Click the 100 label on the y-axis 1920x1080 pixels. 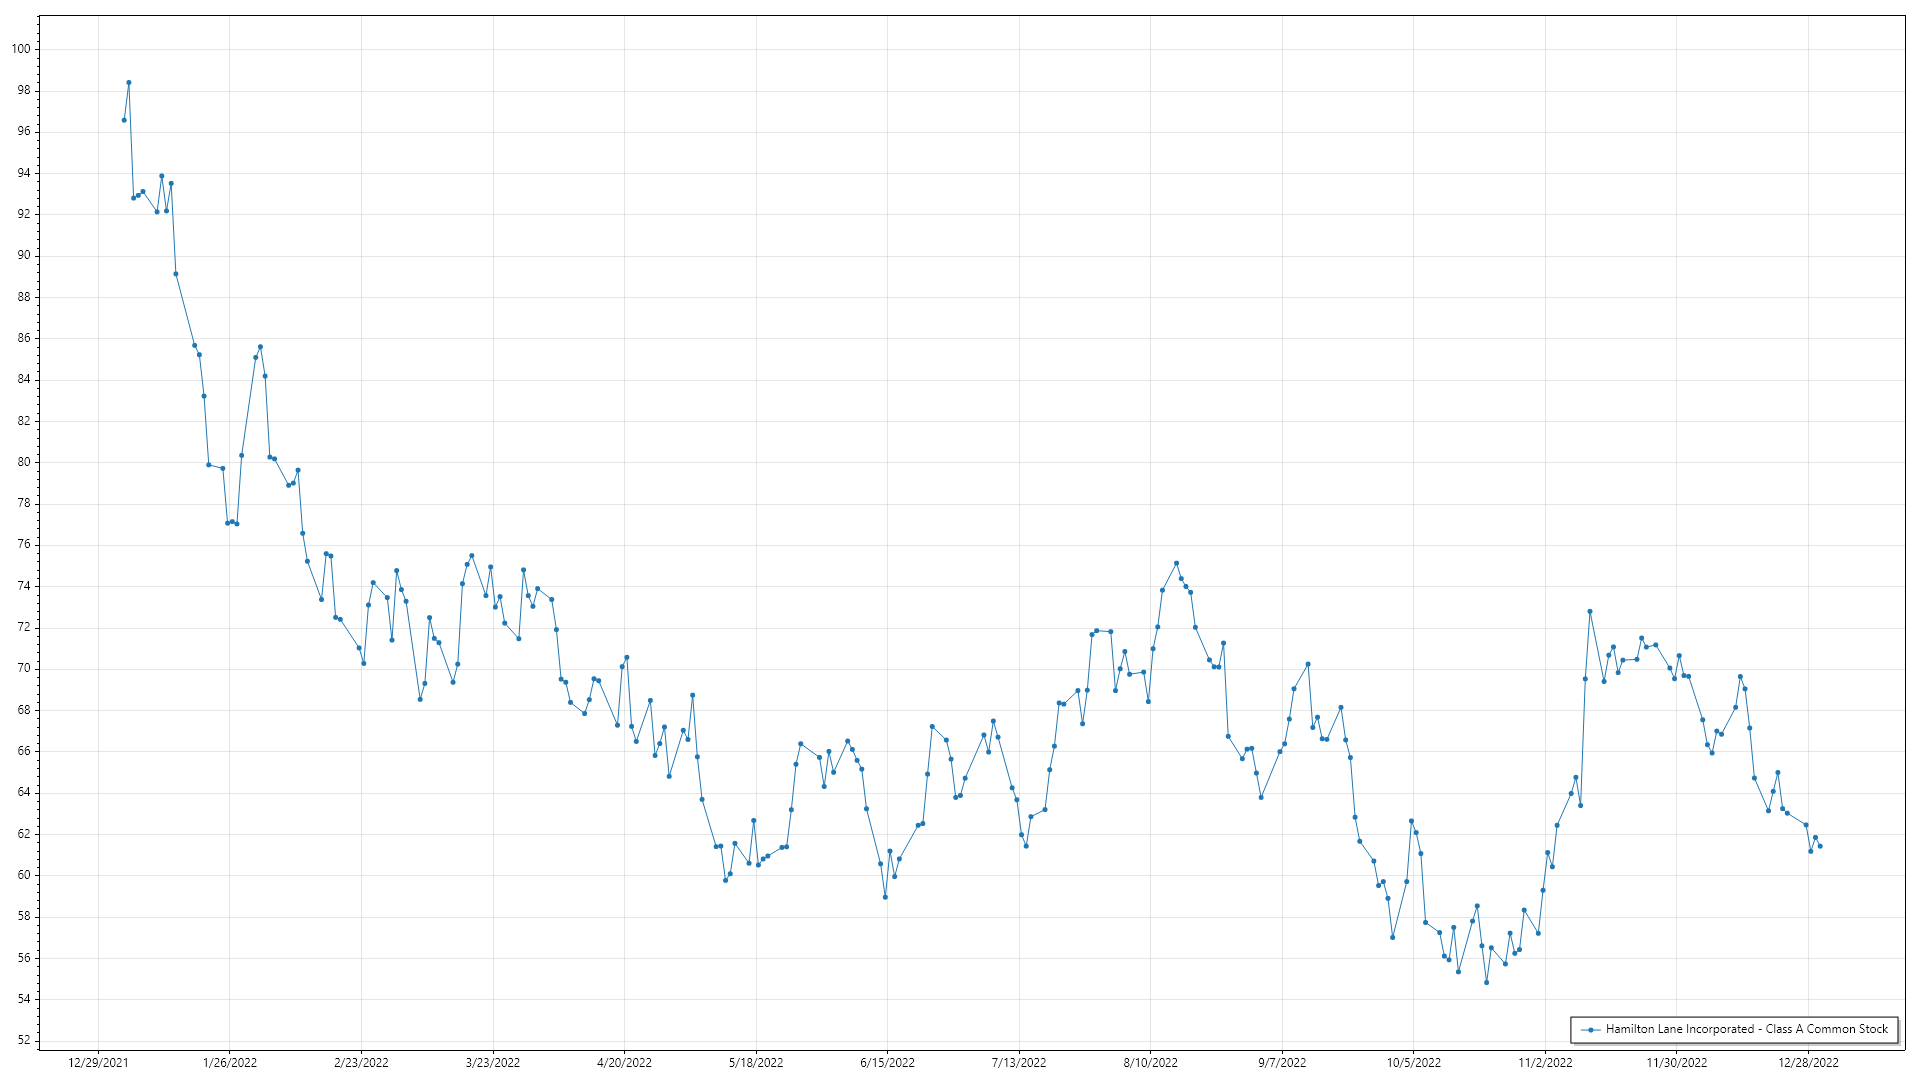tap(21, 49)
